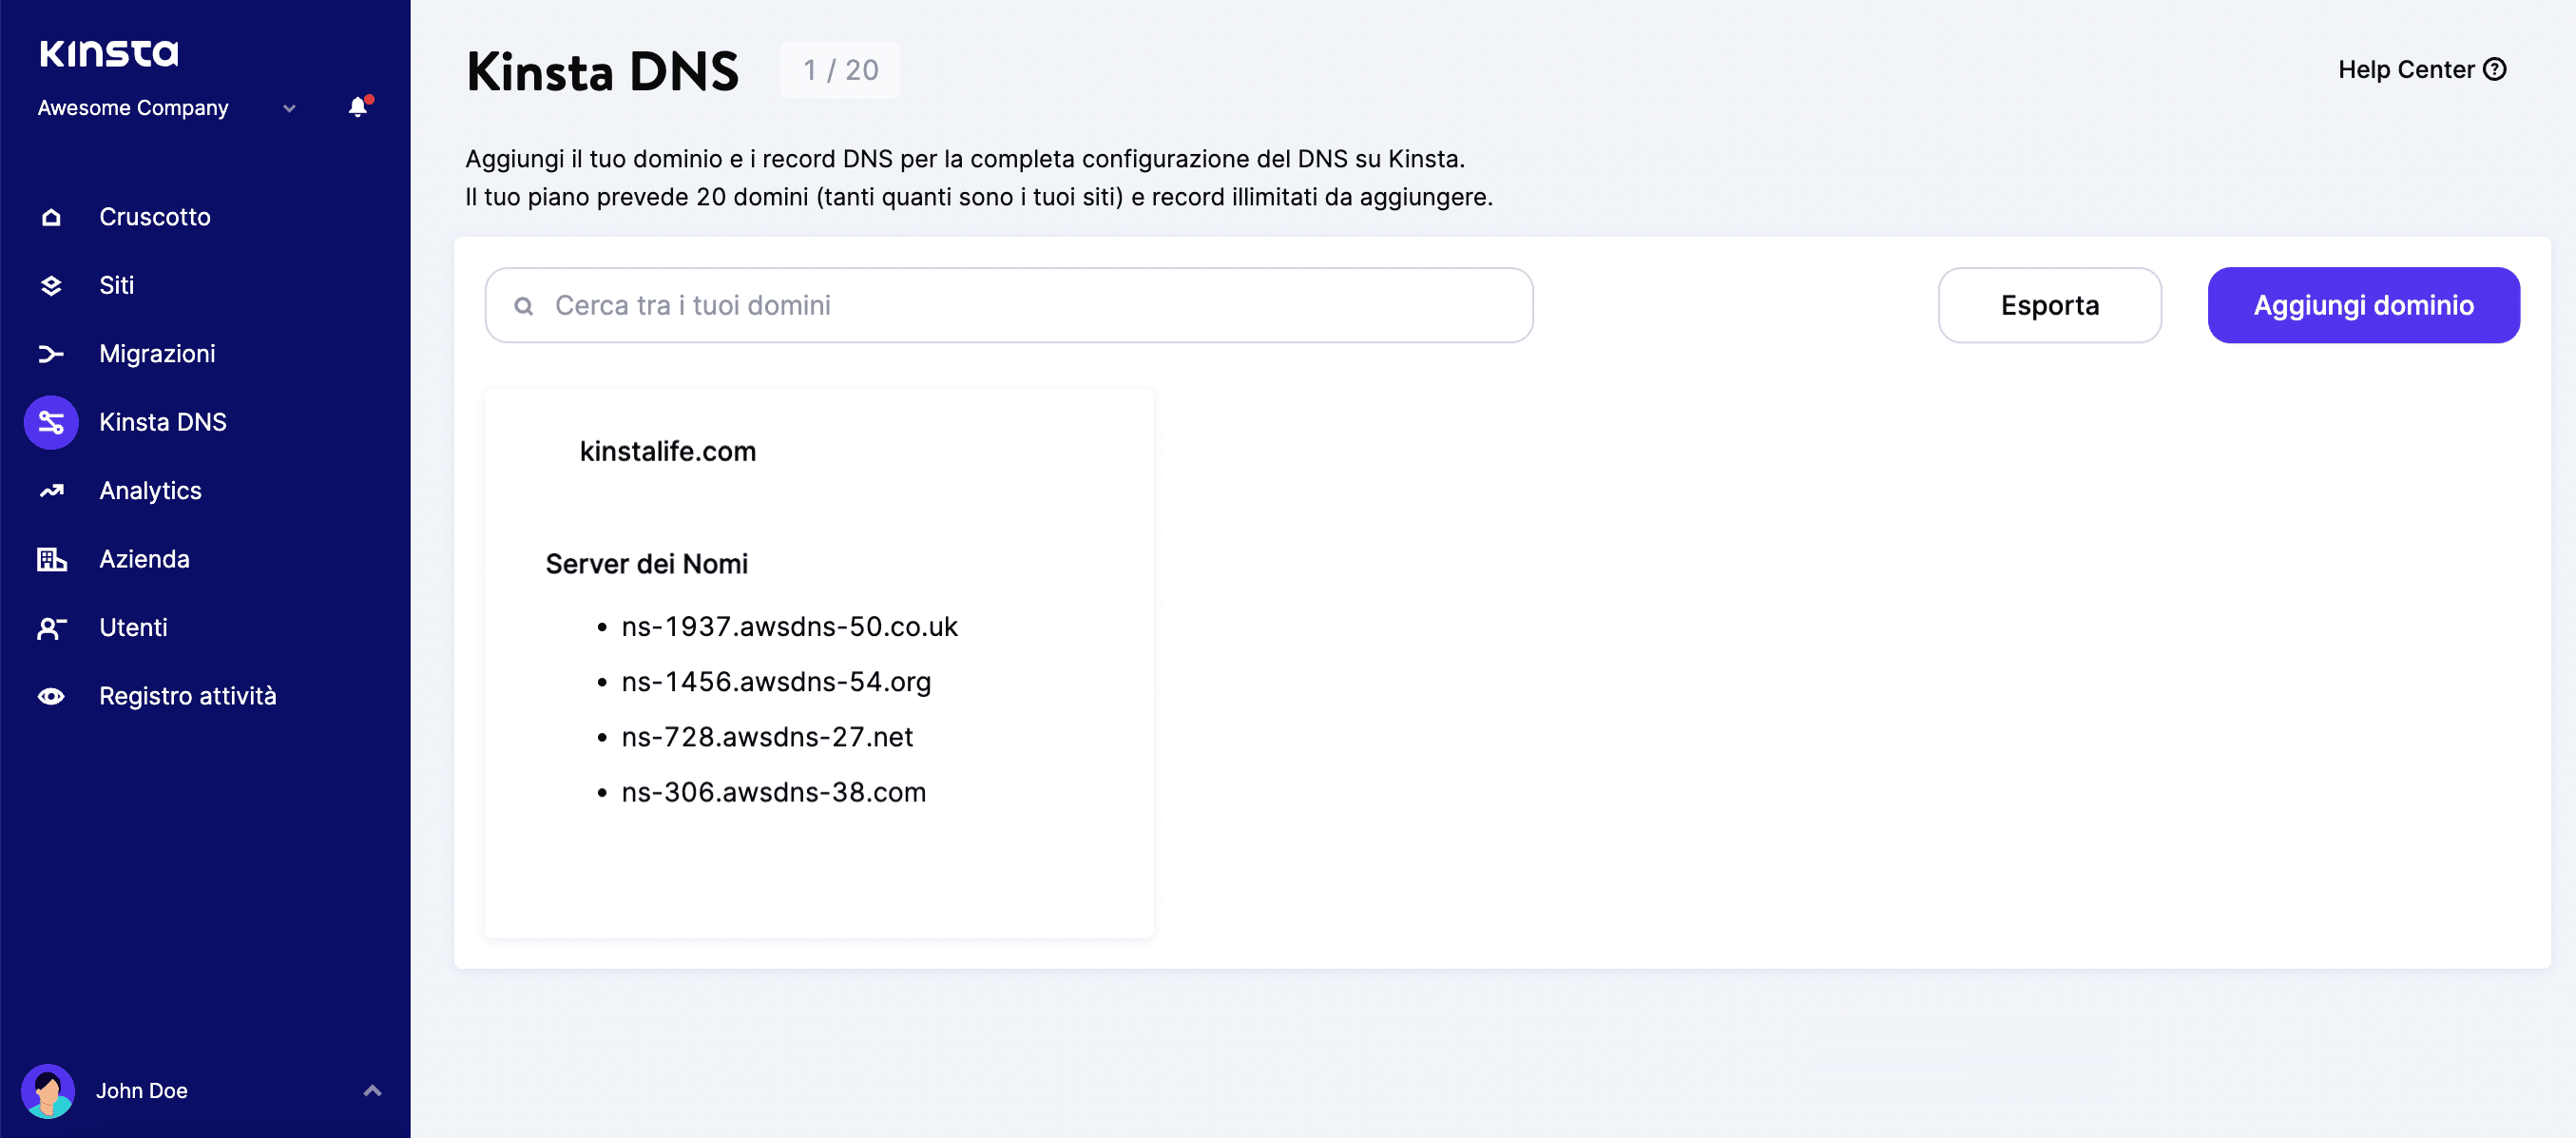This screenshot has height=1138, width=2576.
Task: Open Analytics via its chart icon
Action: (x=50, y=490)
